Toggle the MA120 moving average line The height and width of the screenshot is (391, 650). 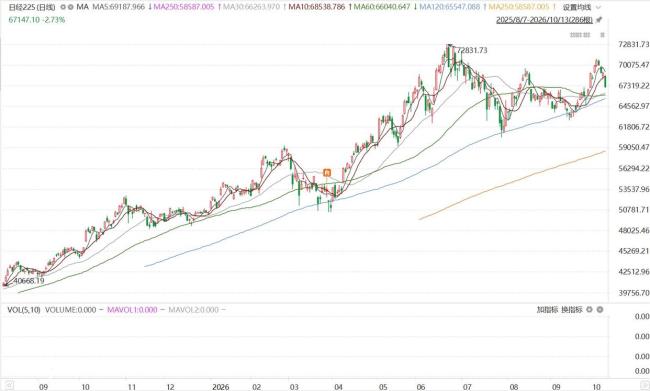[x=450, y=7]
